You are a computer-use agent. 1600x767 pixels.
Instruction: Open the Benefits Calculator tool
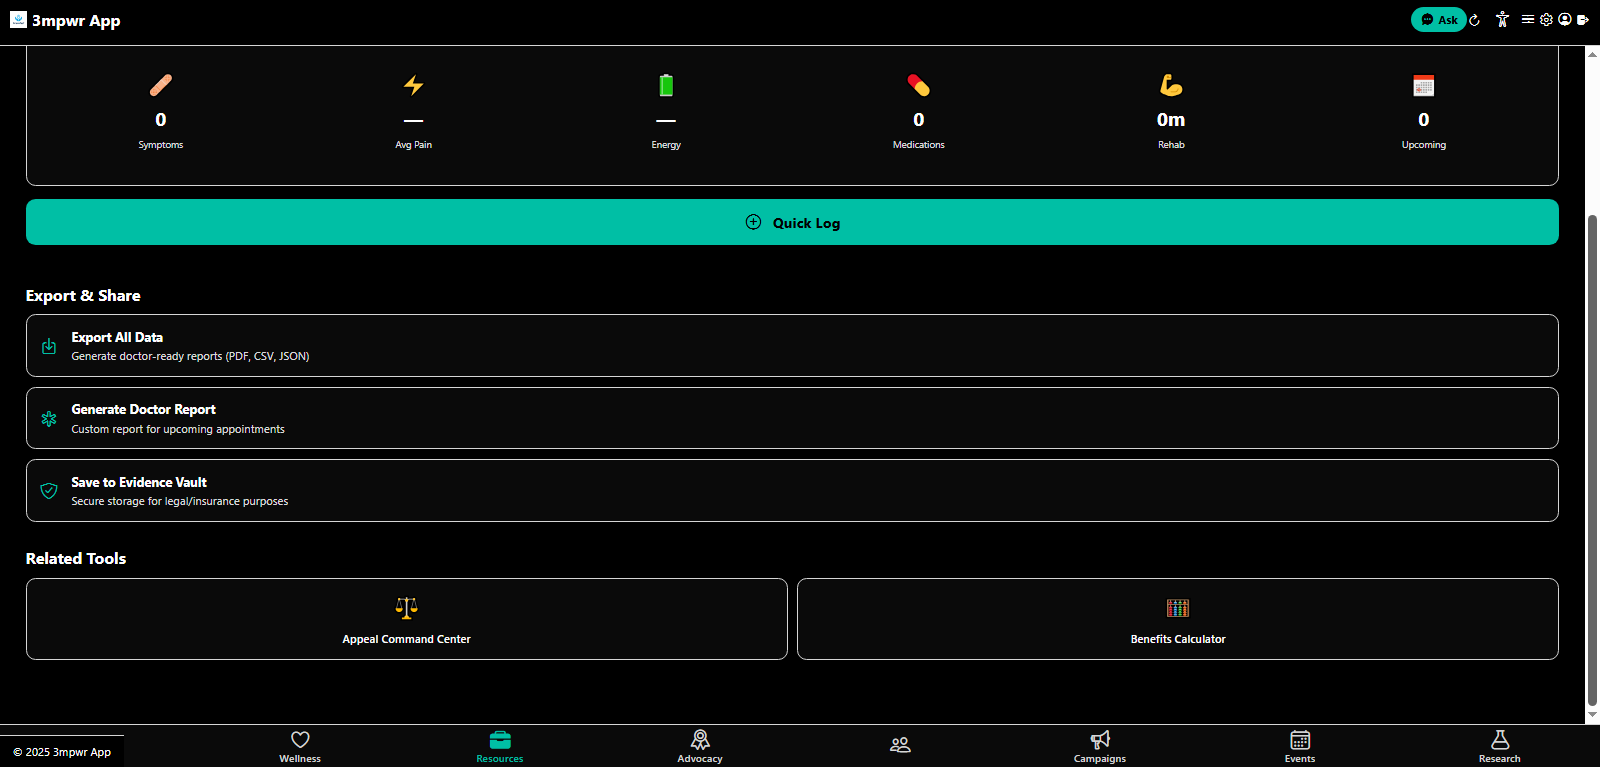(x=1178, y=619)
